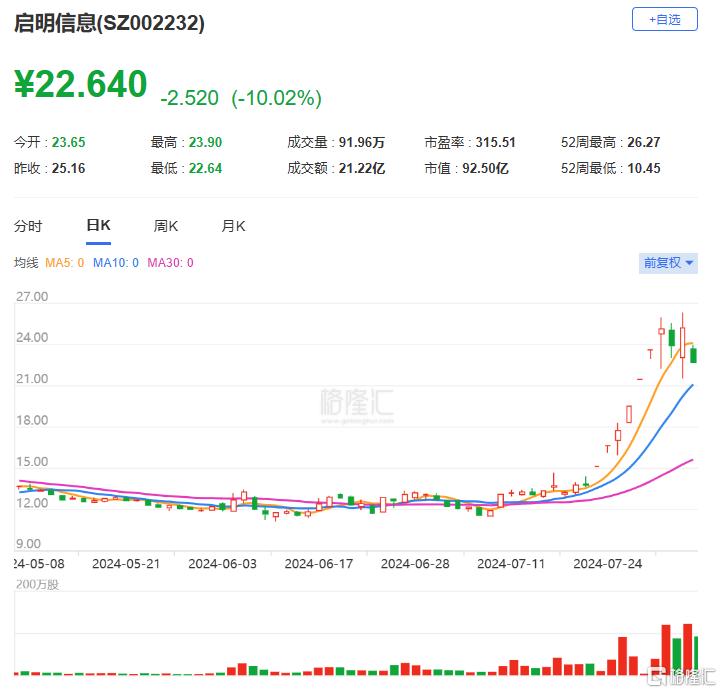
Task: Click the MA10 moving average label
Action: tap(116, 263)
